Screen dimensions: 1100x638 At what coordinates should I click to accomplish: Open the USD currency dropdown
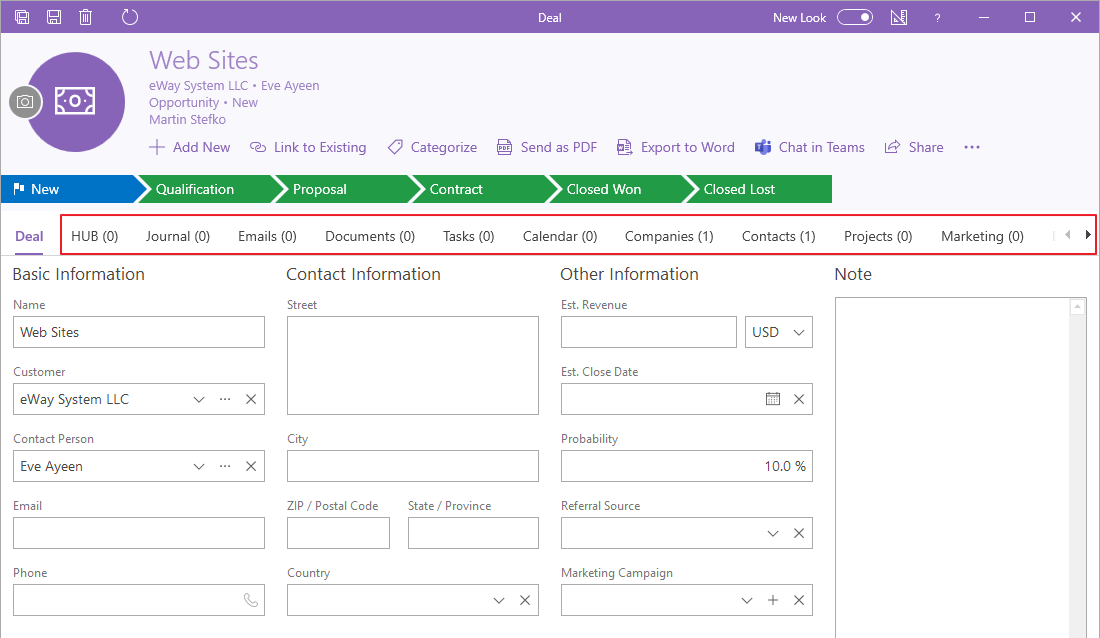(779, 332)
